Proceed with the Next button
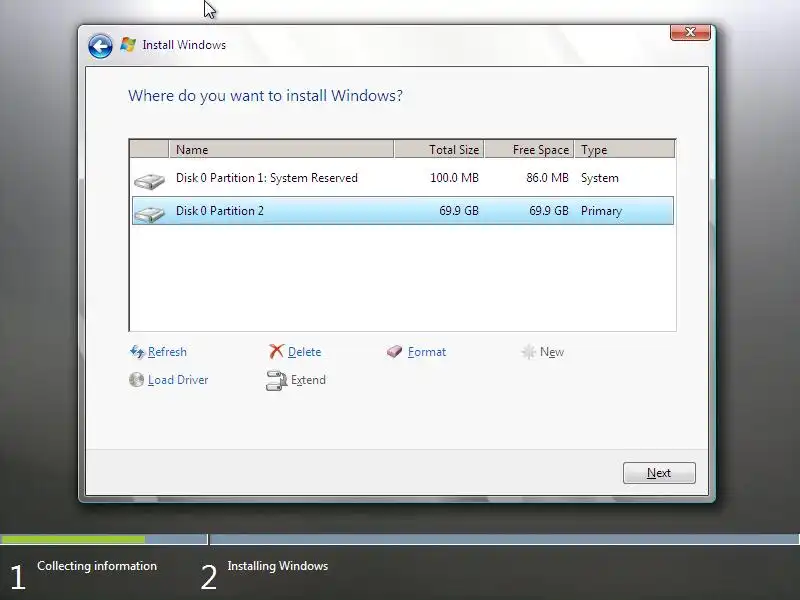The height and width of the screenshot is (600, 800). [x=659, y=473]
